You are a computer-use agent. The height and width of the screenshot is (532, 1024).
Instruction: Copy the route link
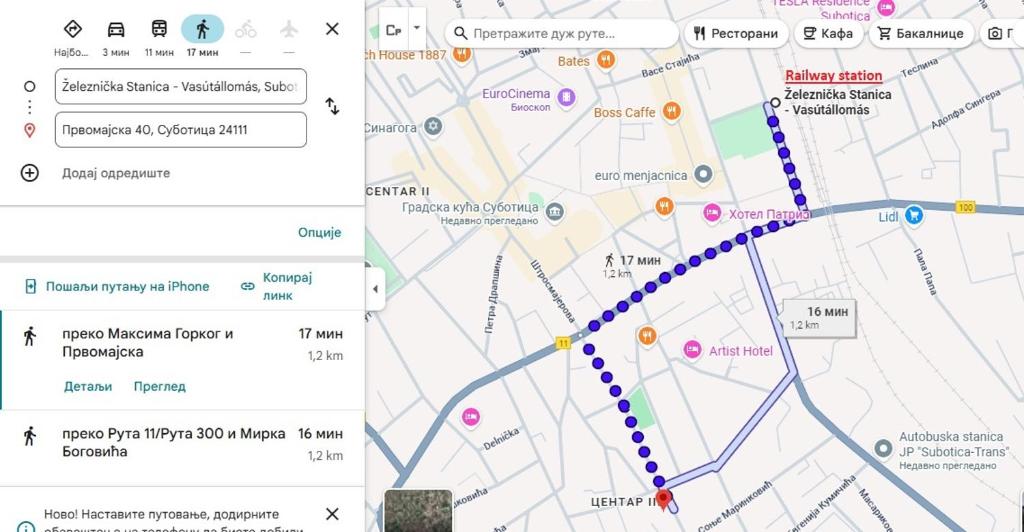click(x=277, y=286)
